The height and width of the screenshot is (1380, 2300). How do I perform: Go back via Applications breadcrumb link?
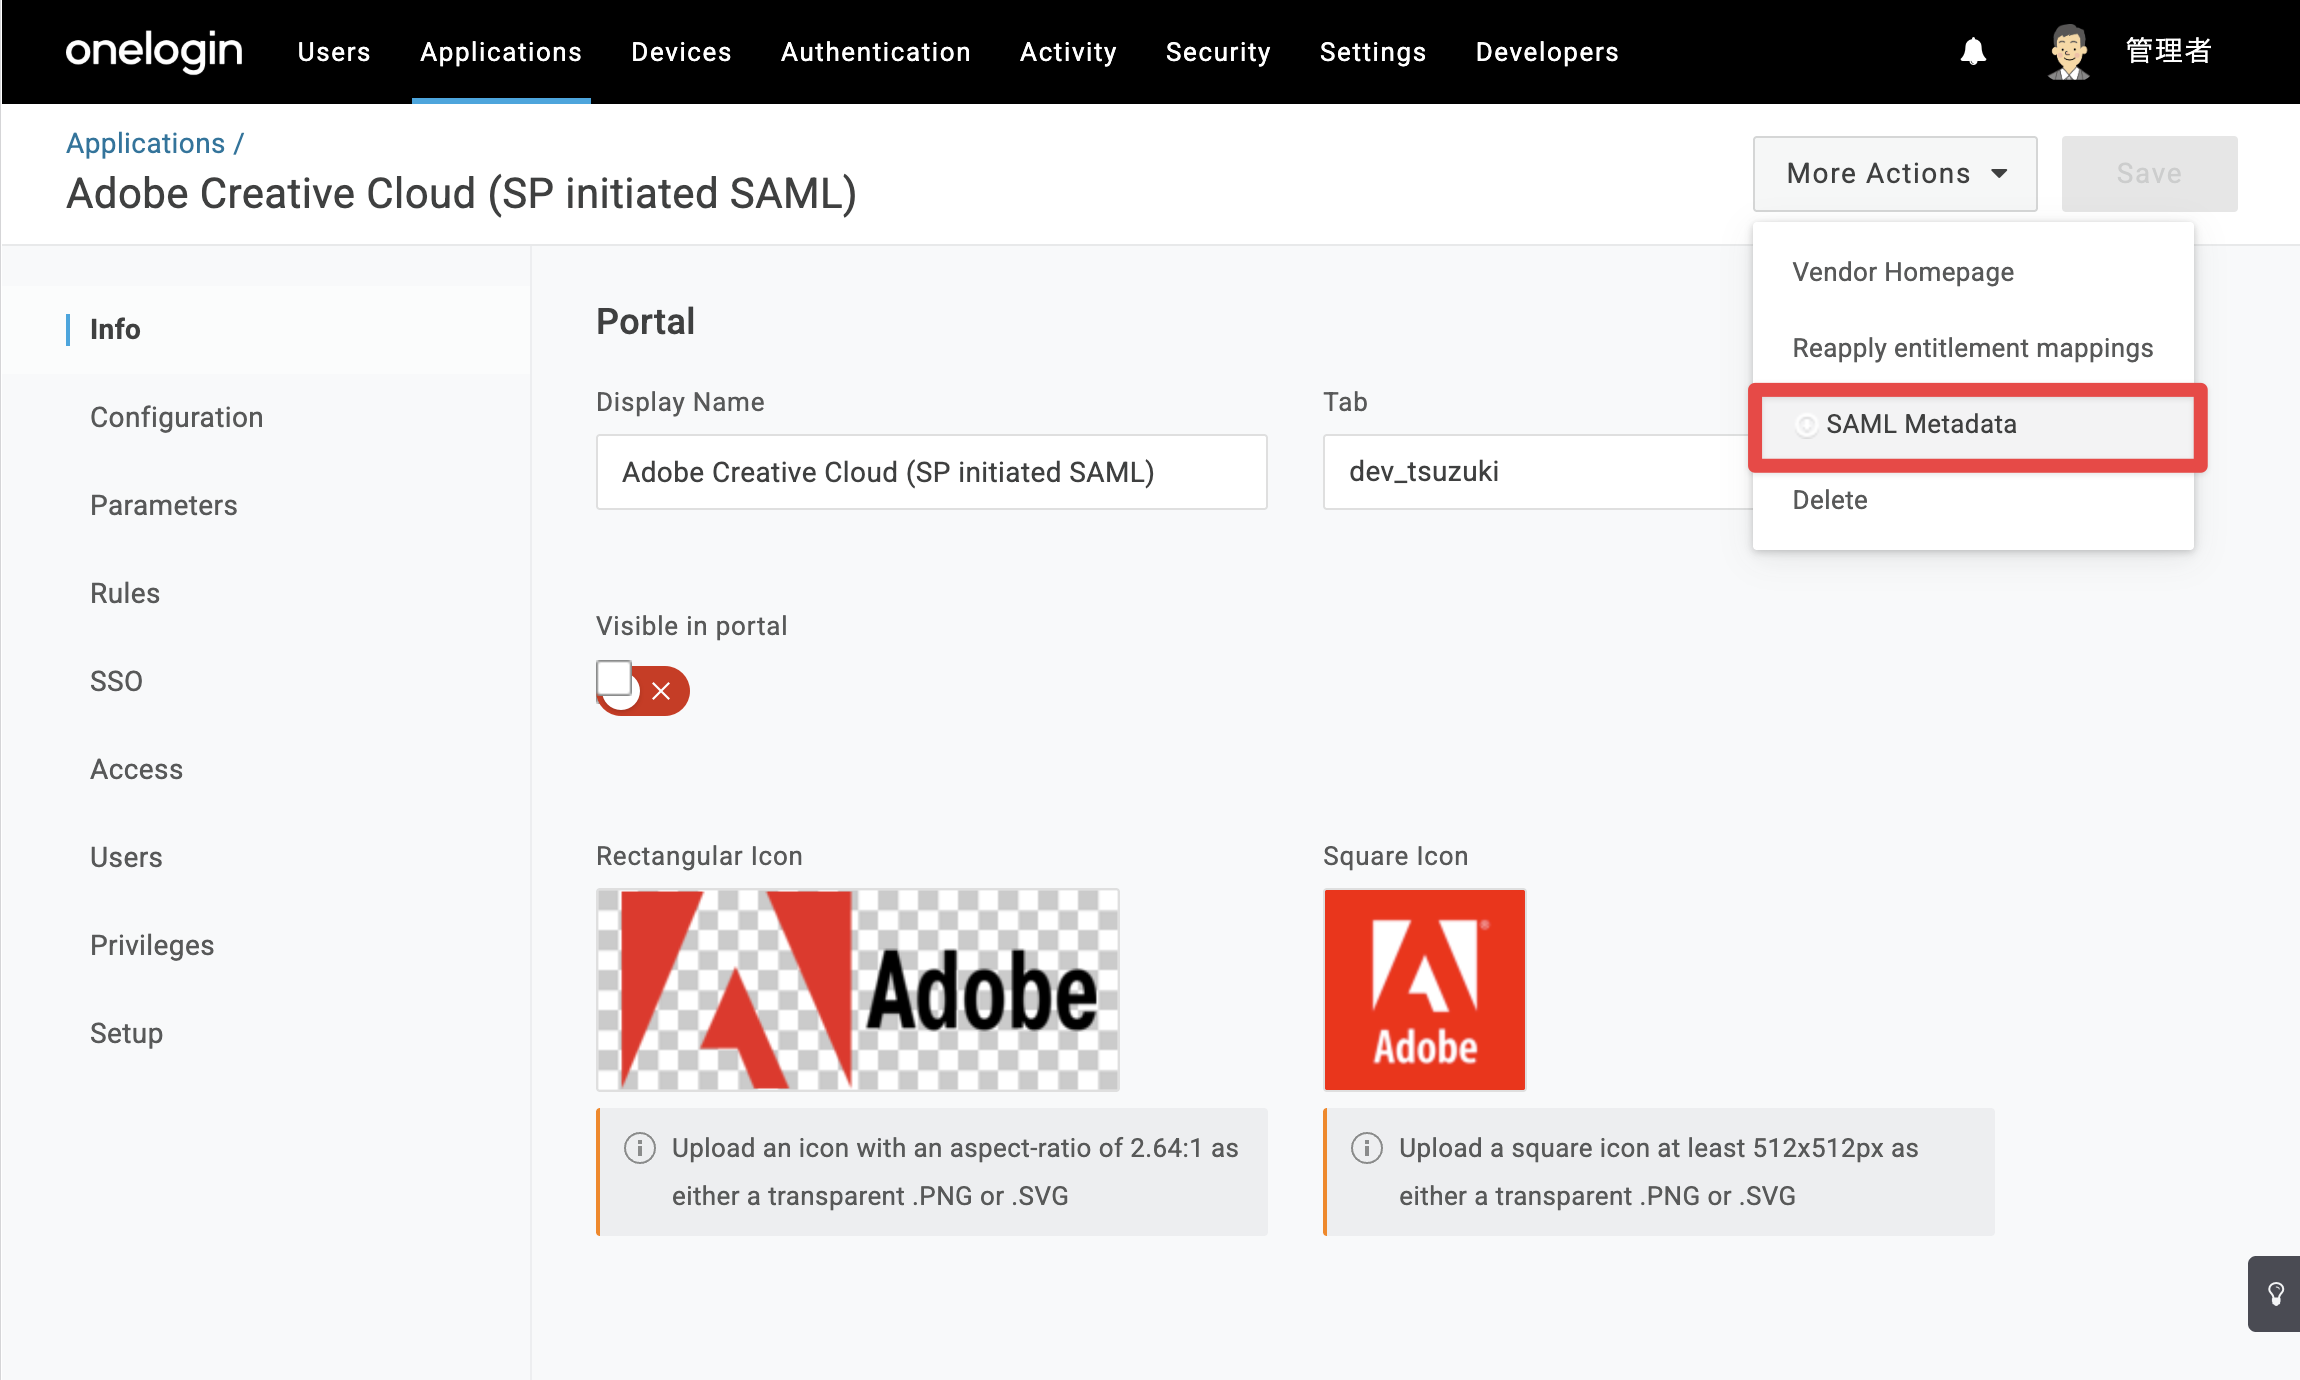tap(146, 143)
